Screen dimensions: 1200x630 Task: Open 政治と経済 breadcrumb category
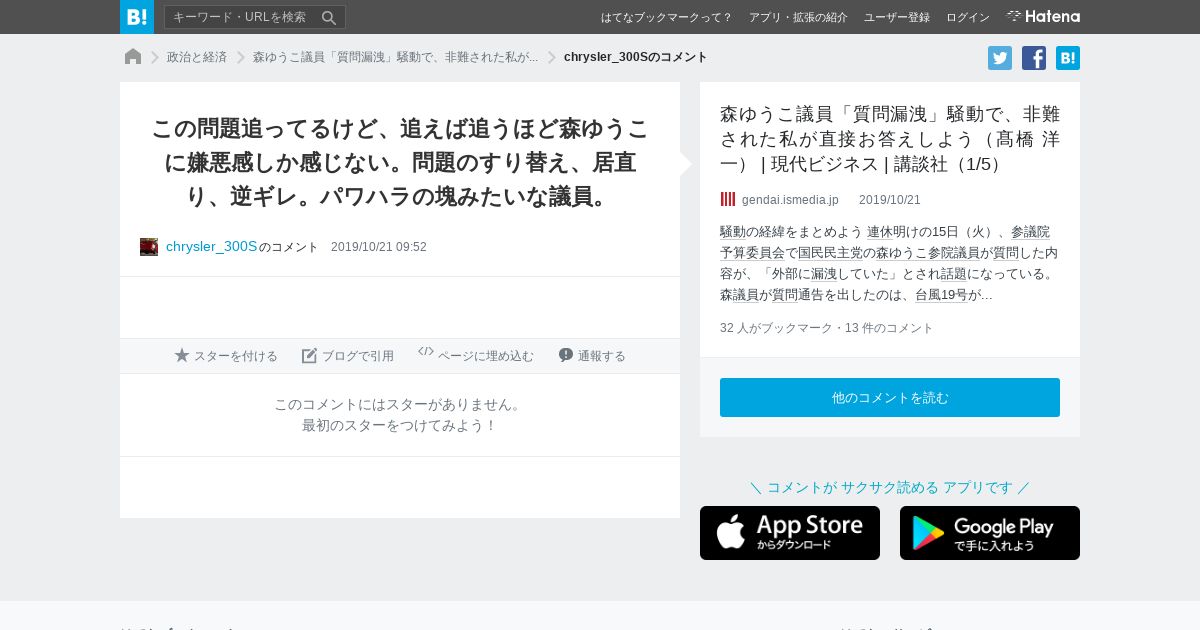coord(197,57)
